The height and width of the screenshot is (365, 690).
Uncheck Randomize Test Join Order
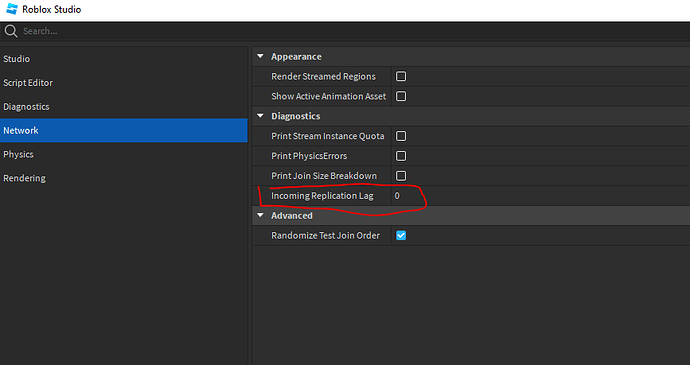pyautogui.click(x=401, y=236)
